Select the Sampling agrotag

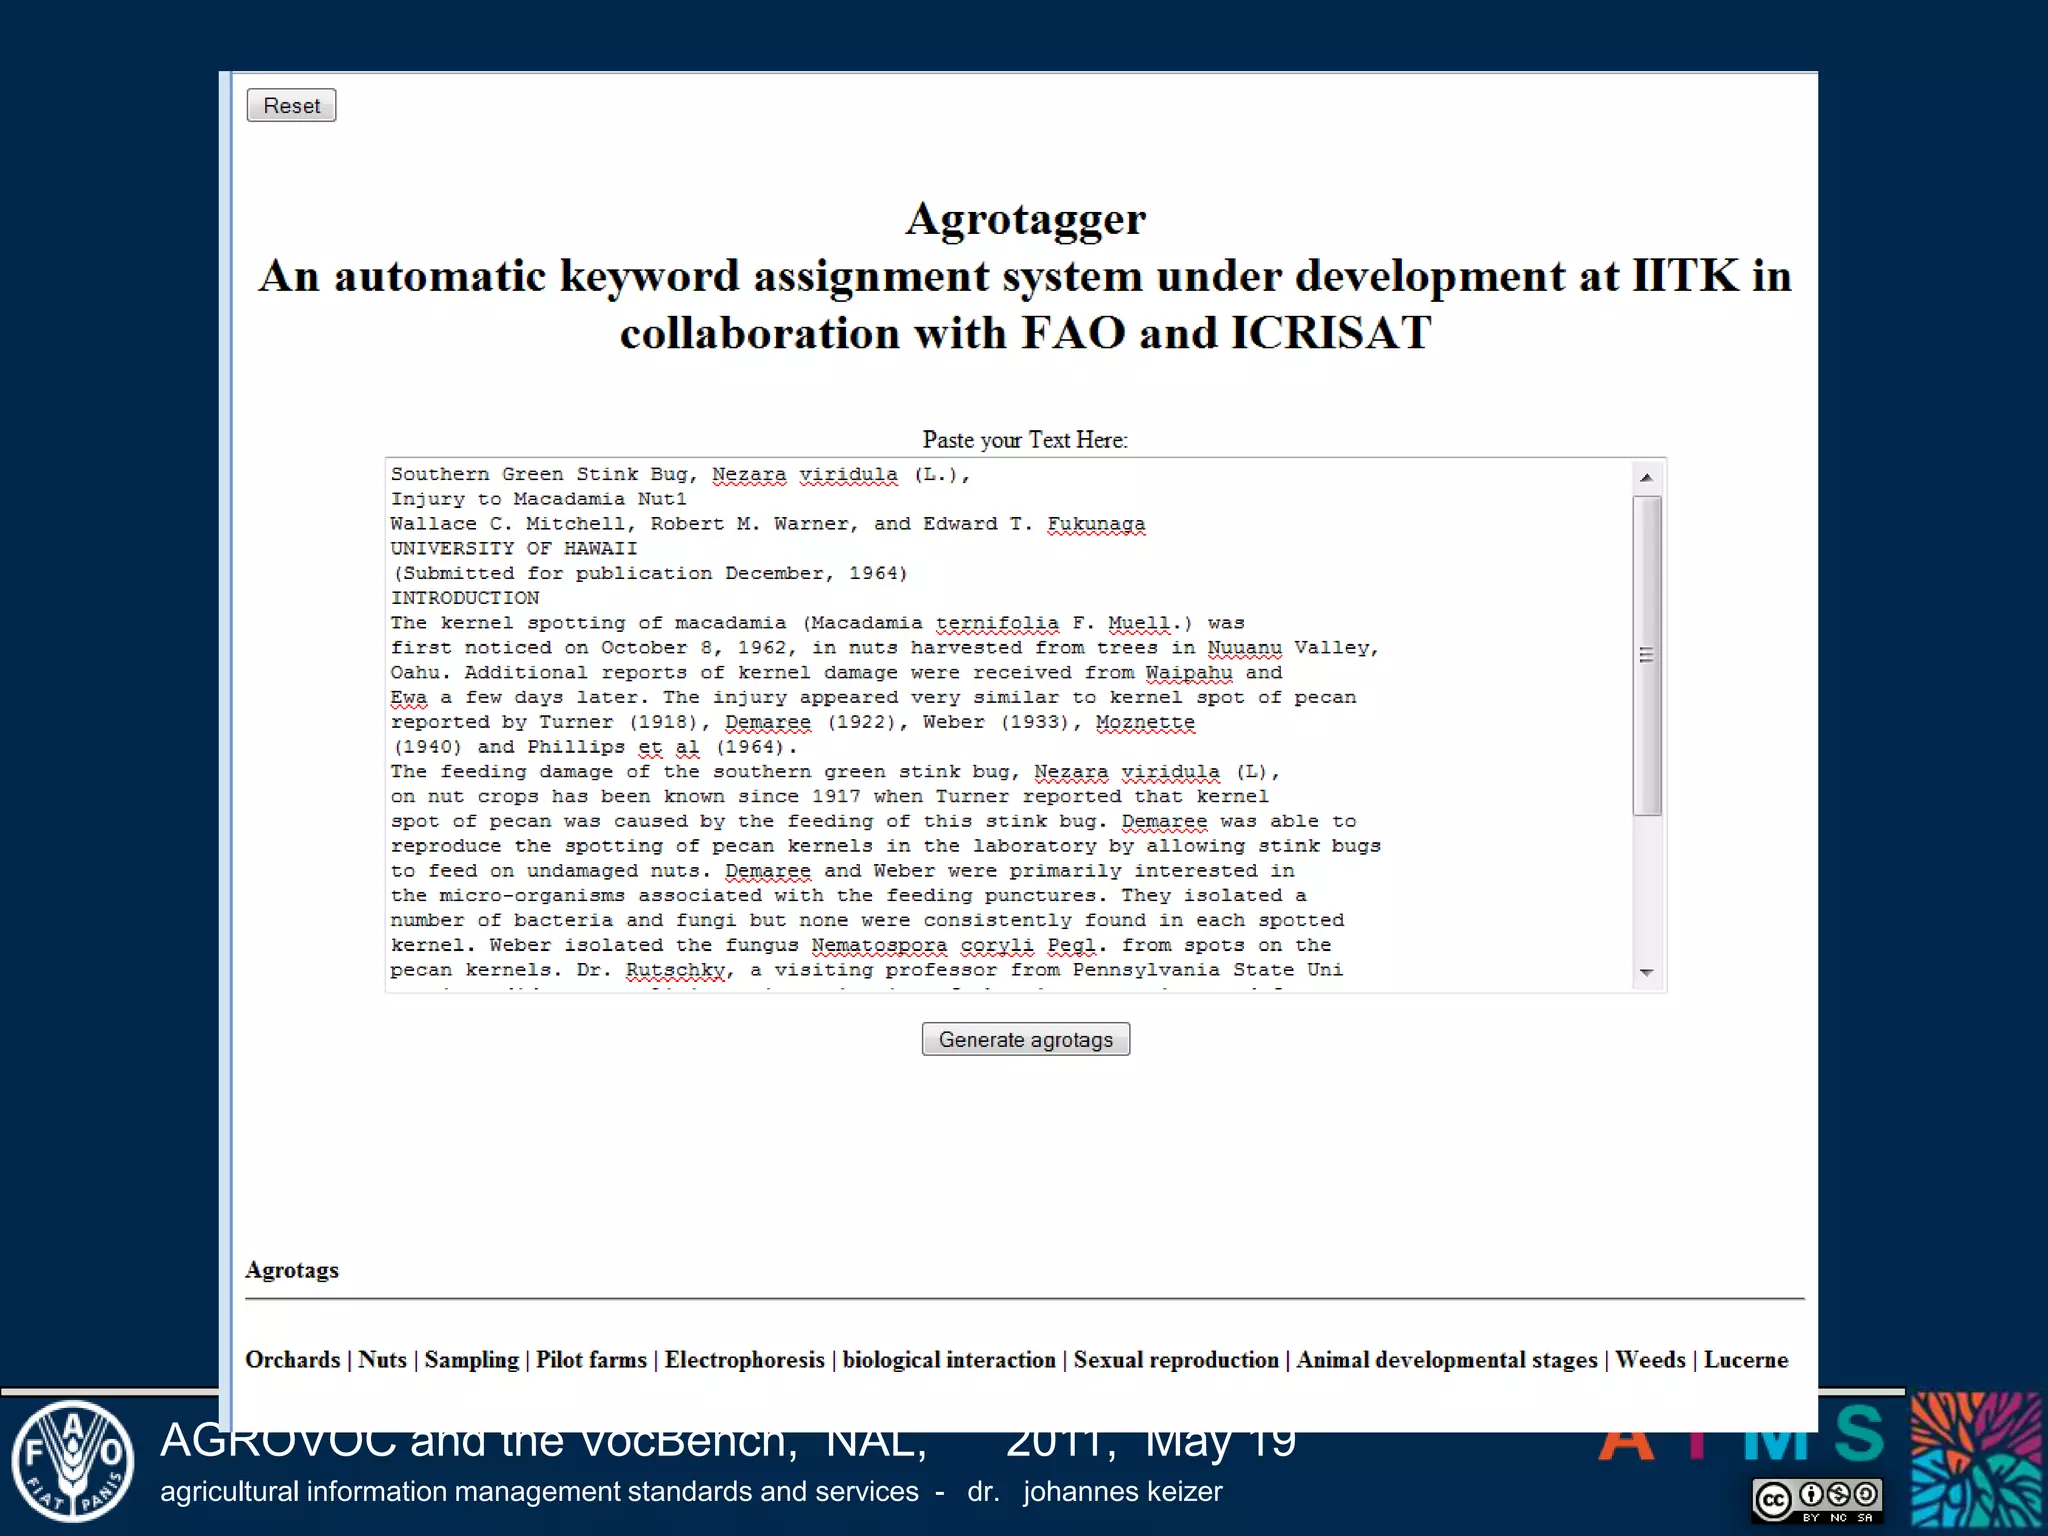point(471,1360)
